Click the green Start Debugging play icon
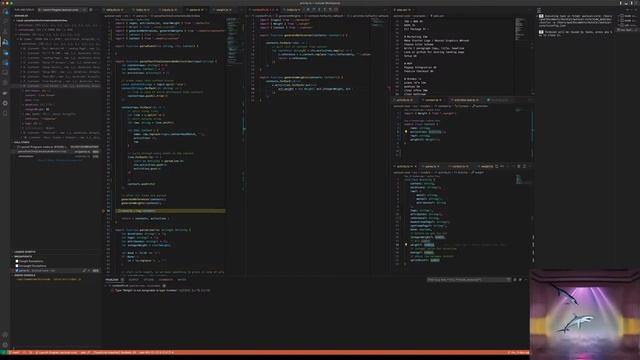 coord(39,9)
